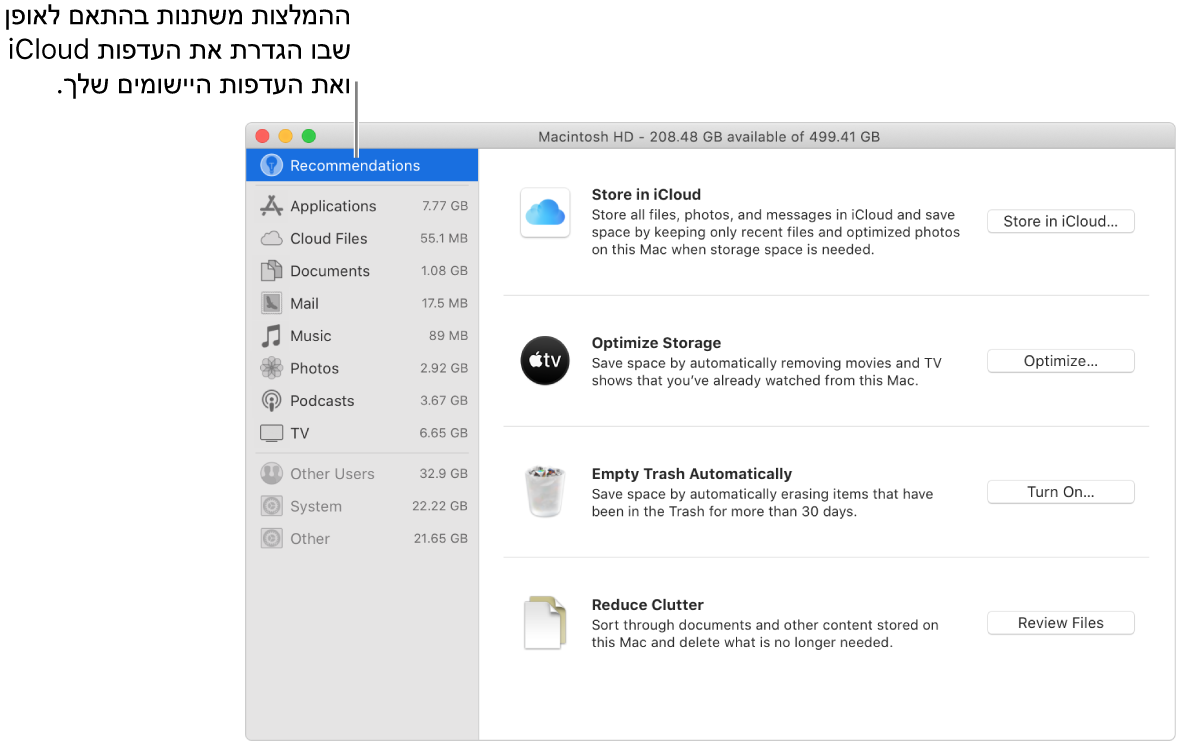Click the Optimize Storage heading
Image resolution: width=1178 pixels, height=742 pixels.
656,343
